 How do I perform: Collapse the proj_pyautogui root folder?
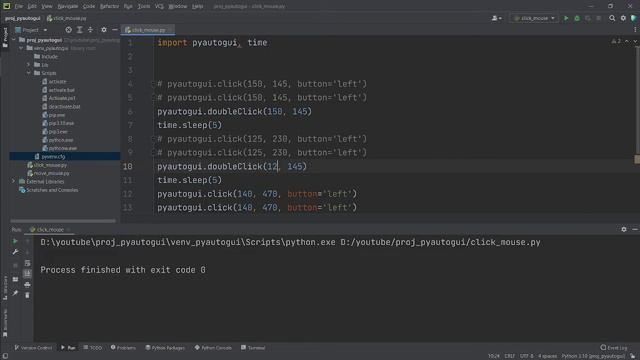[13, 40]
